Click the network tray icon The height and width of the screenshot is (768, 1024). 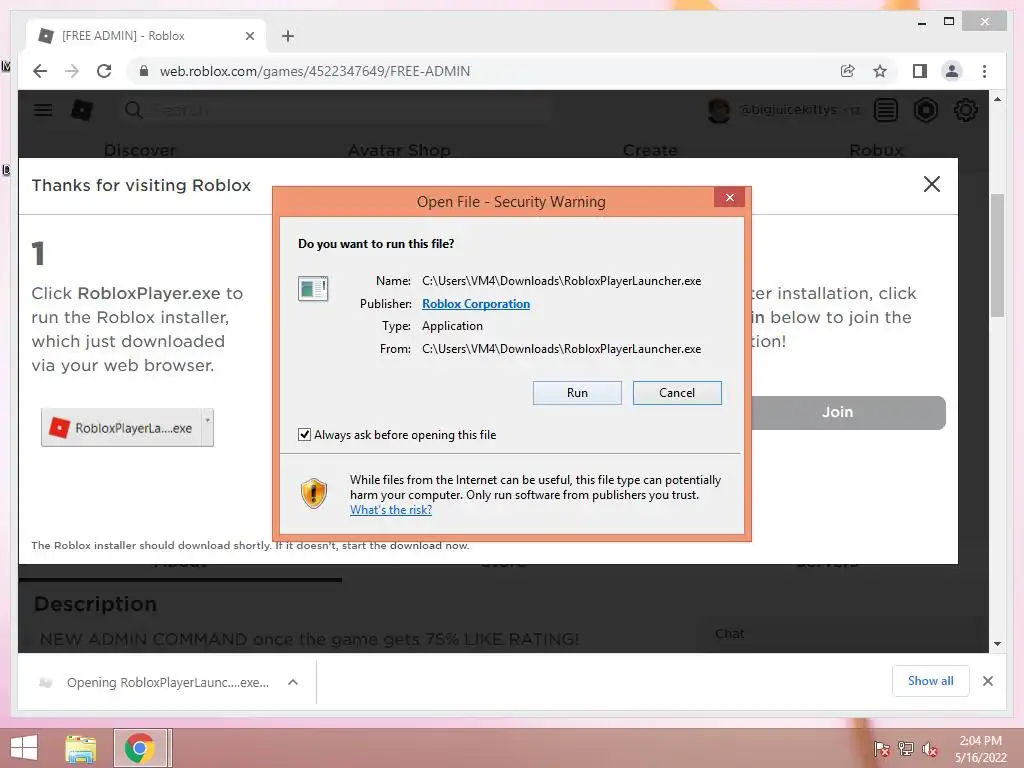pyautogui.click(x=905, y=749)
